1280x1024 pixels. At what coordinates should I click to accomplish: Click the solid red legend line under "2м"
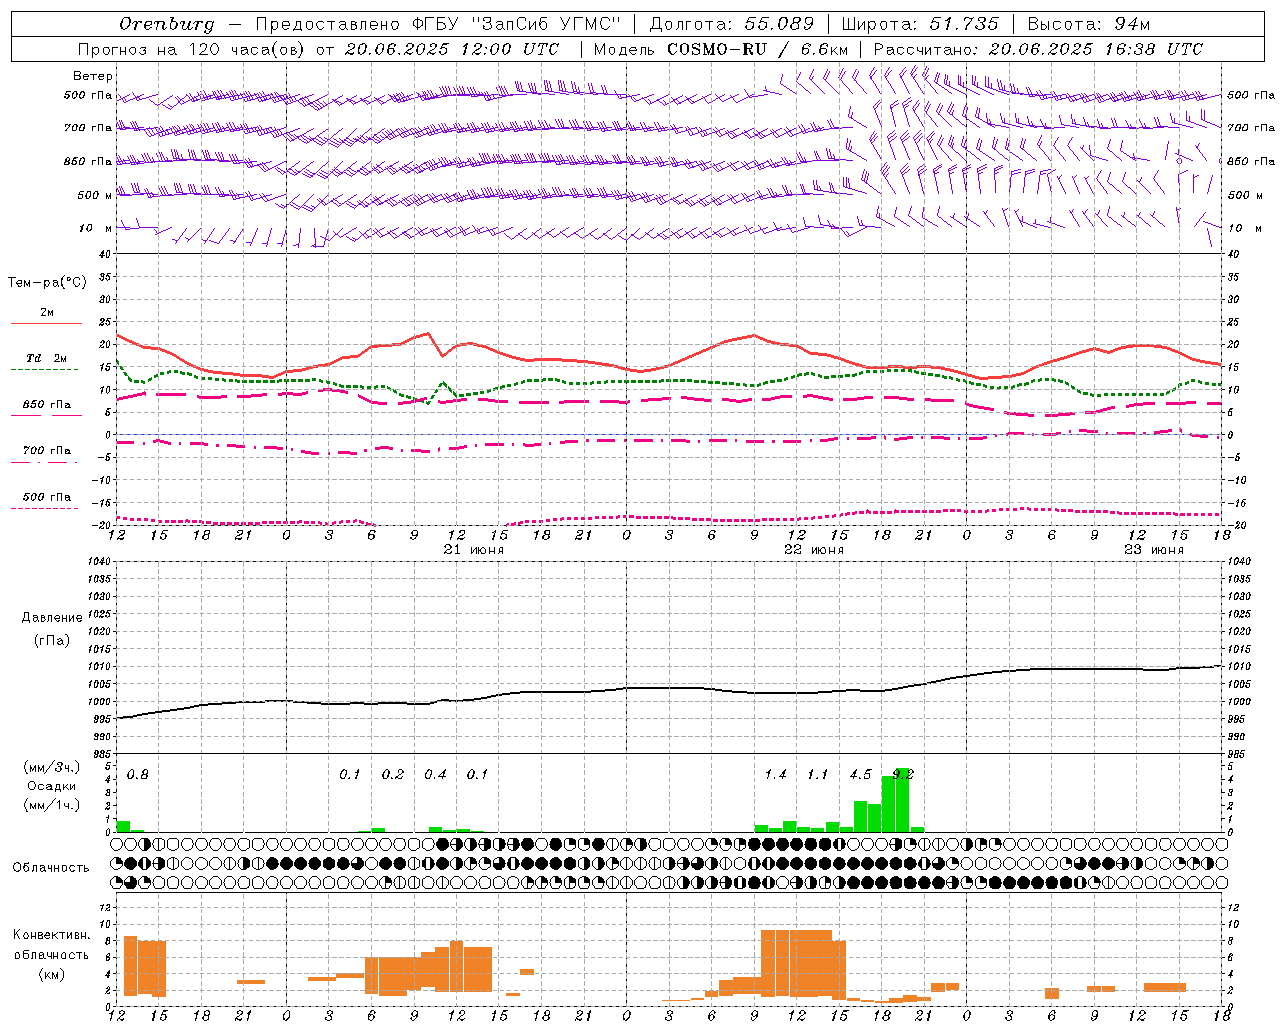click(x=46, y=323)
